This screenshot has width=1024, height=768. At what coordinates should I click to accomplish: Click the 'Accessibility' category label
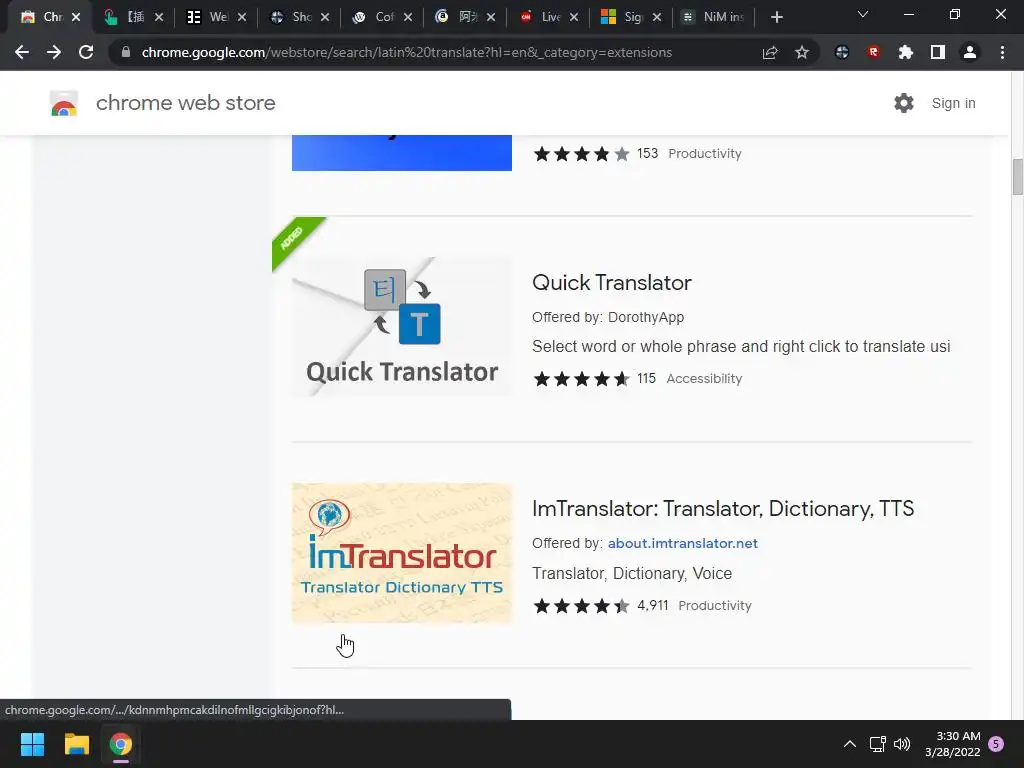[704, 379]
